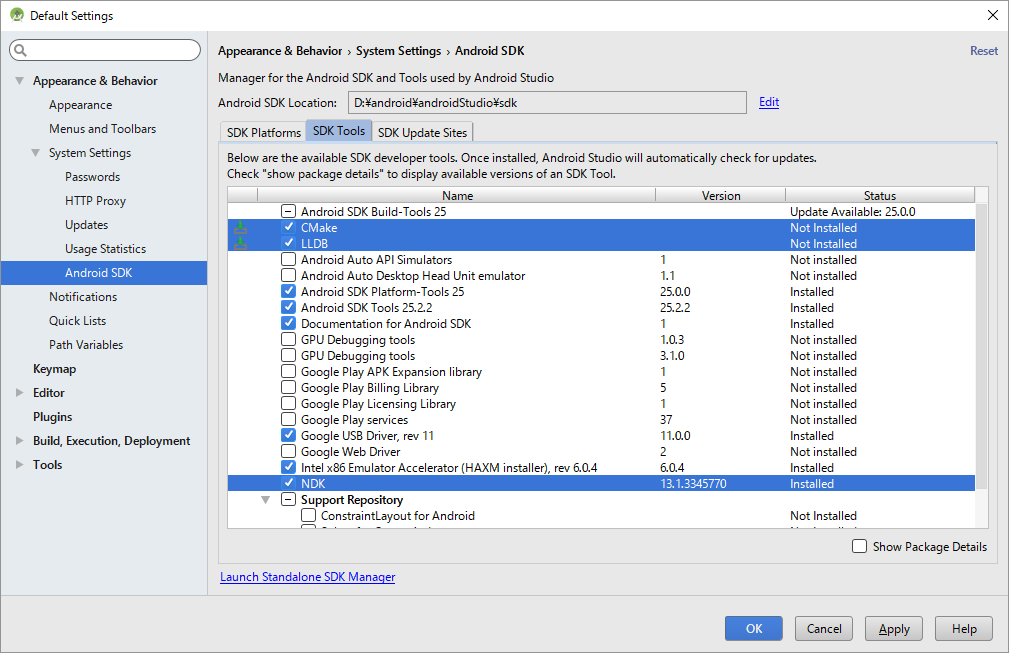Select the SDK Tools tab
This screenshot has height=653, width=1009.
click(339, 131)
